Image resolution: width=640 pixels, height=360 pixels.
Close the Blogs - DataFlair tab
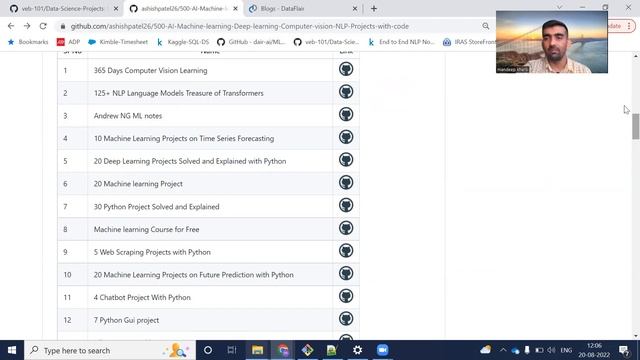355,9
